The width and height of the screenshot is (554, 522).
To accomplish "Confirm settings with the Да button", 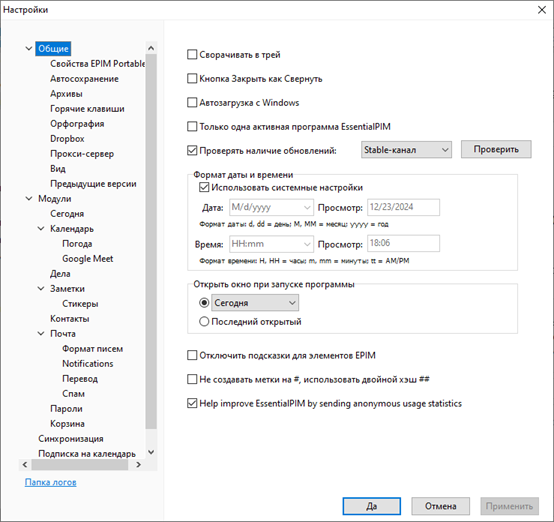I will click(371, 506).
